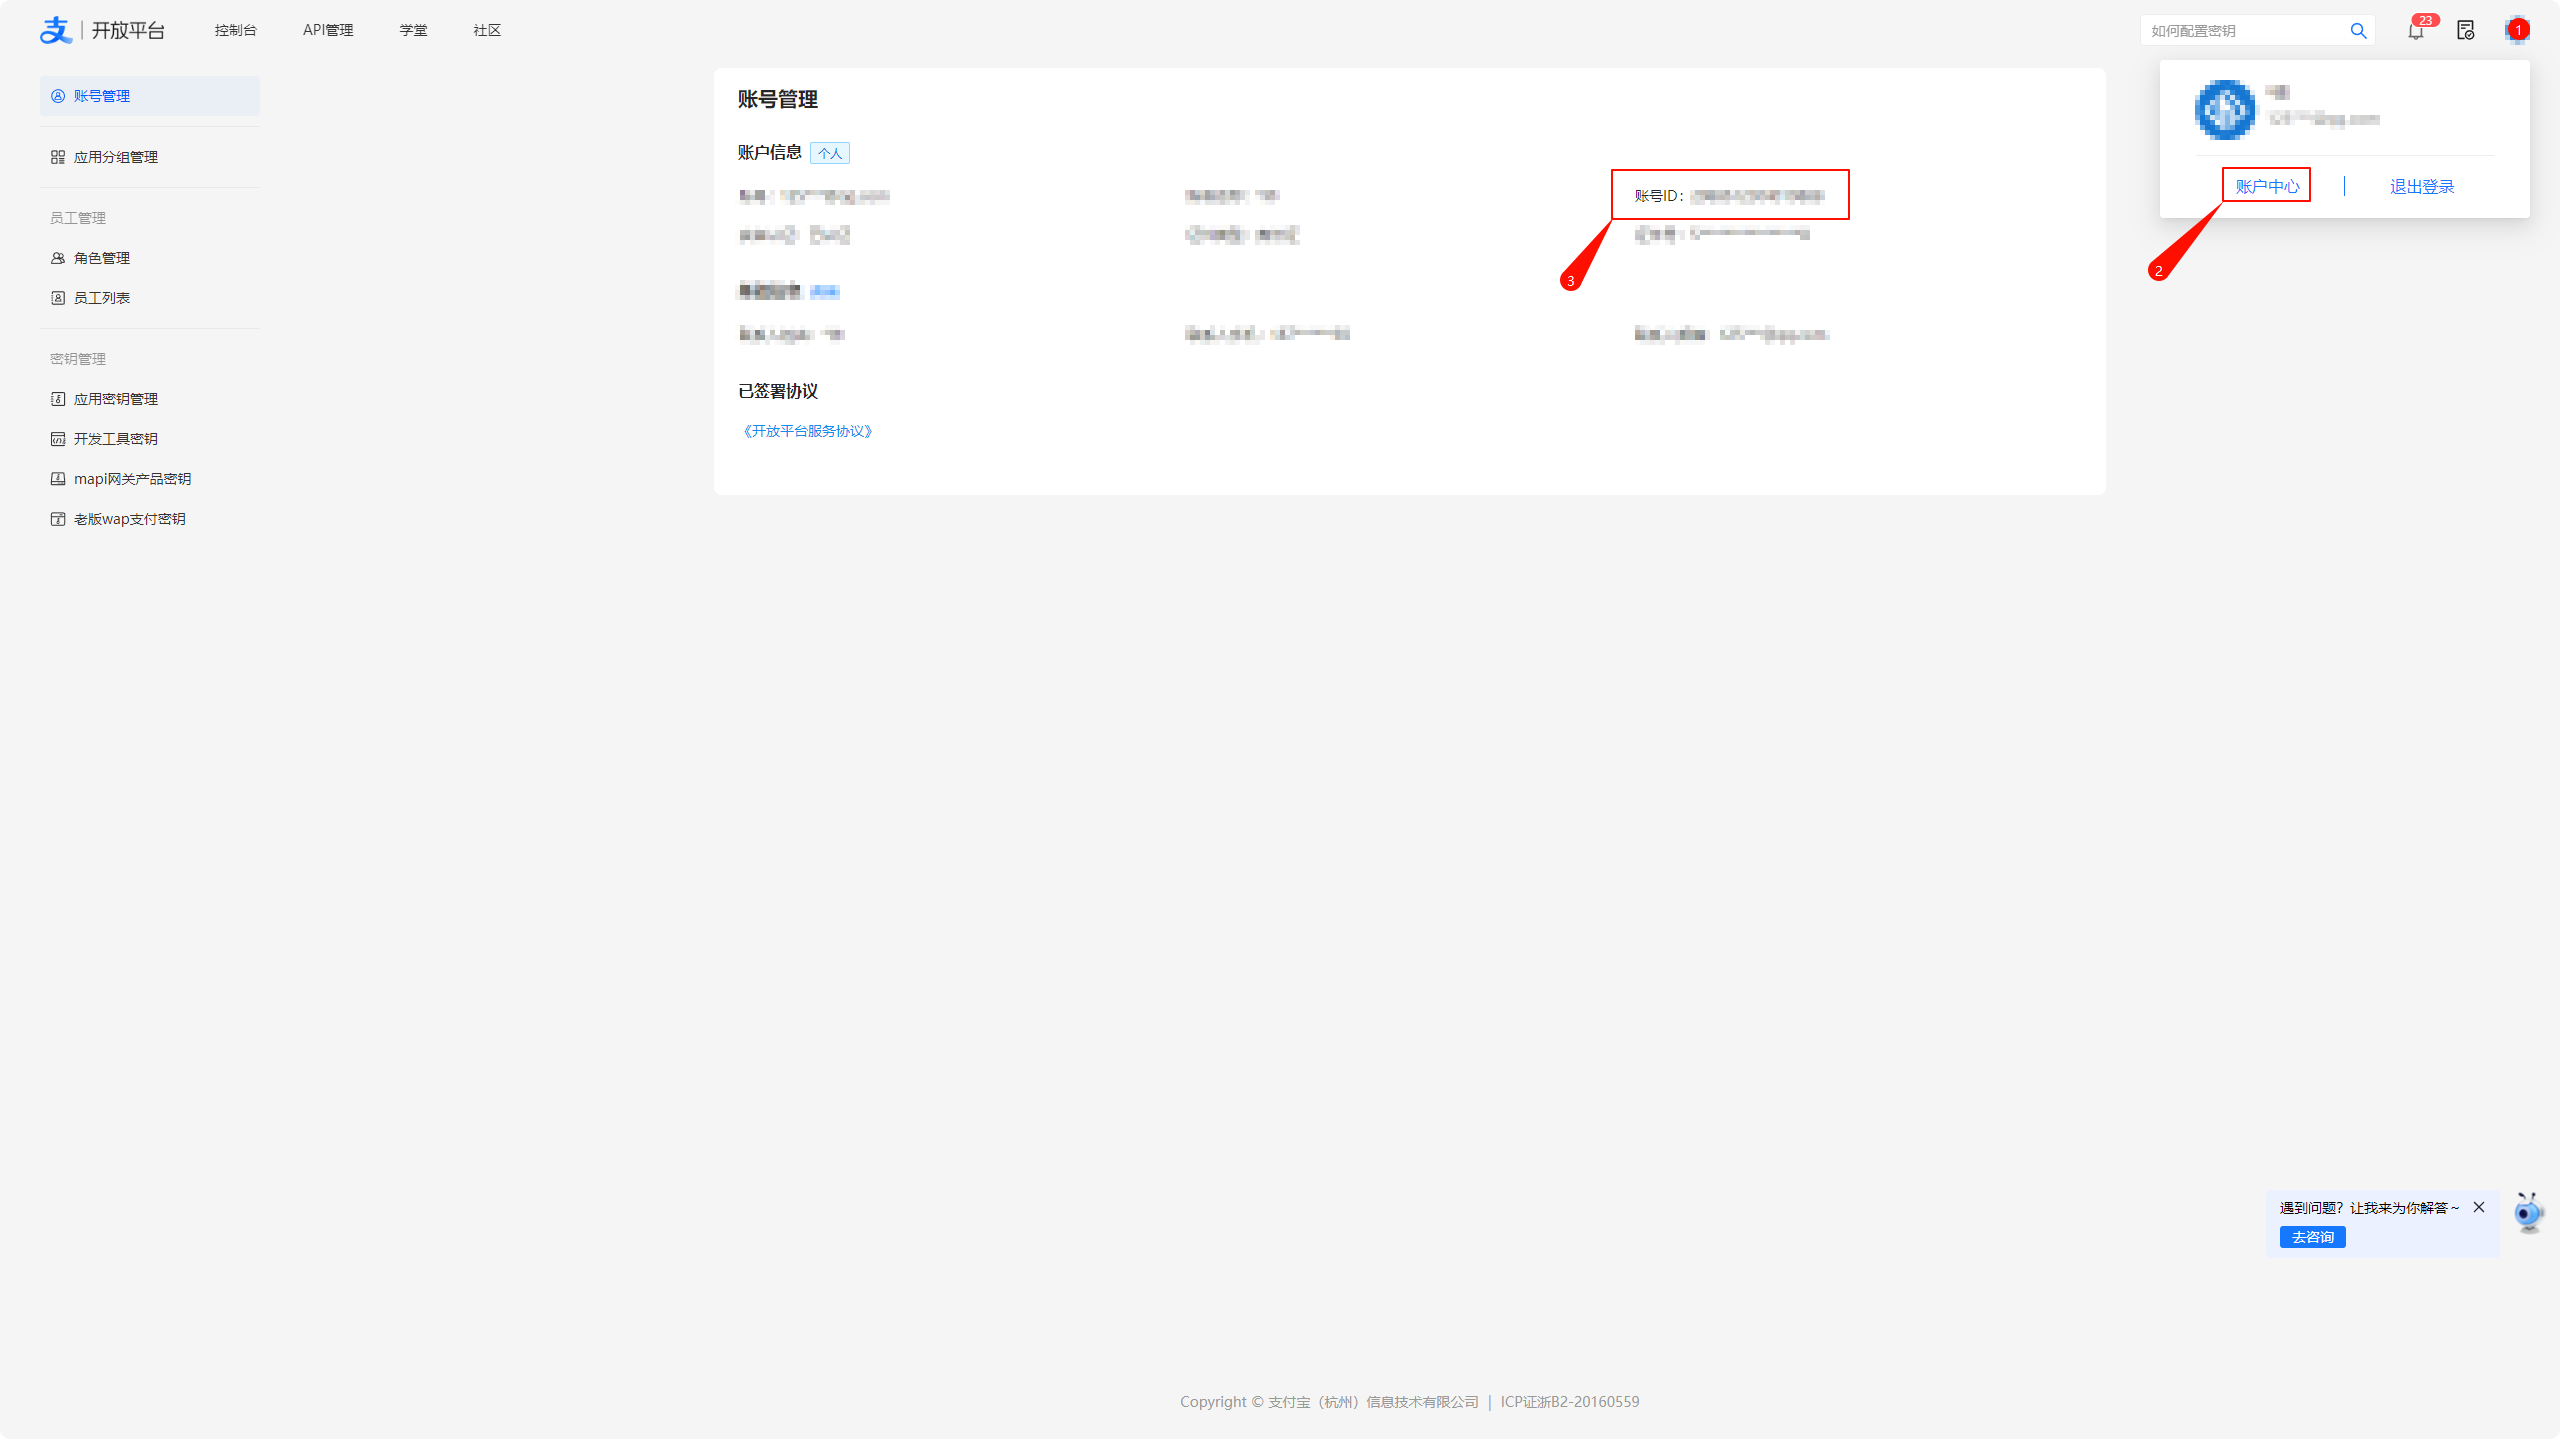This screenshot has height=1439, width=2560.
Task: Open 《开放平台服务协议》 link
Action: [807, 431]
